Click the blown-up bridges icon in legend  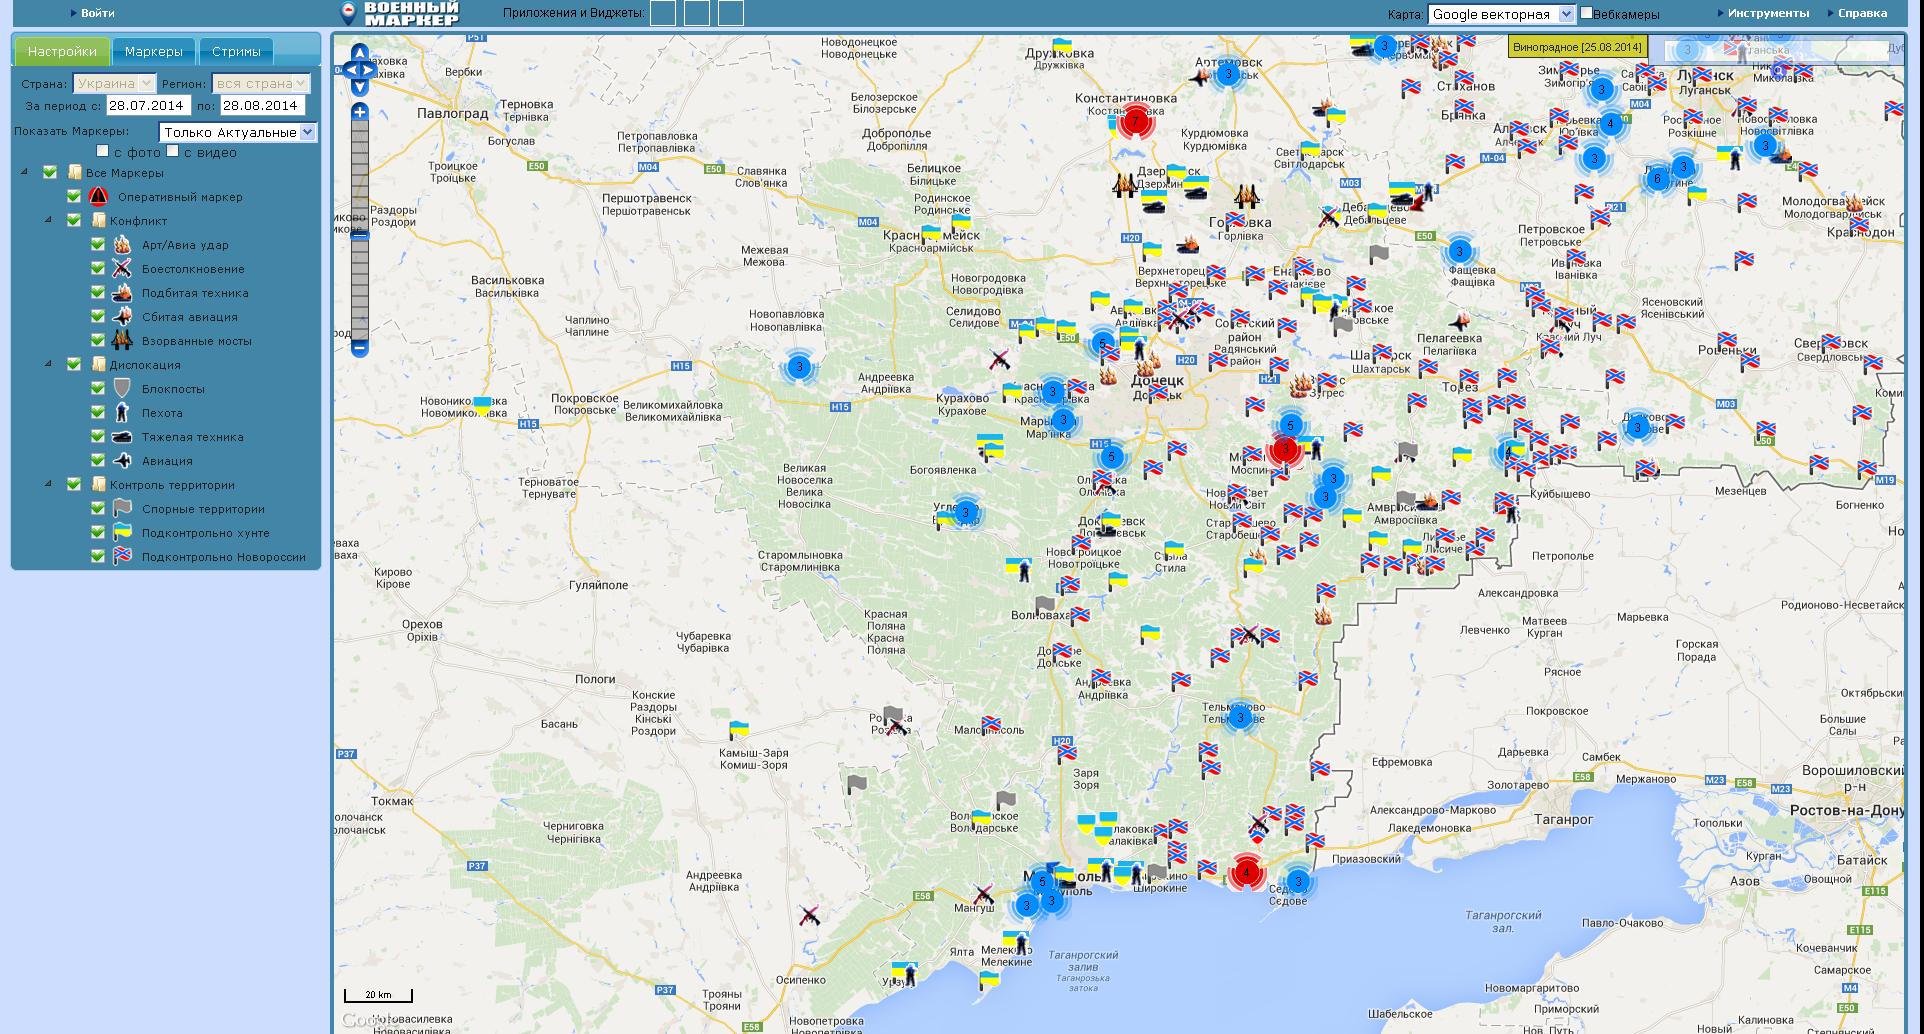tap(122, 341)
